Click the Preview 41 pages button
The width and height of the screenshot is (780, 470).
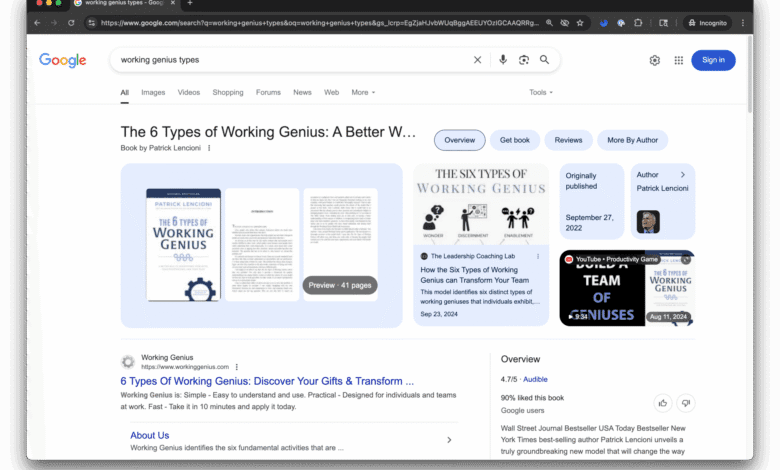(340, 285)
